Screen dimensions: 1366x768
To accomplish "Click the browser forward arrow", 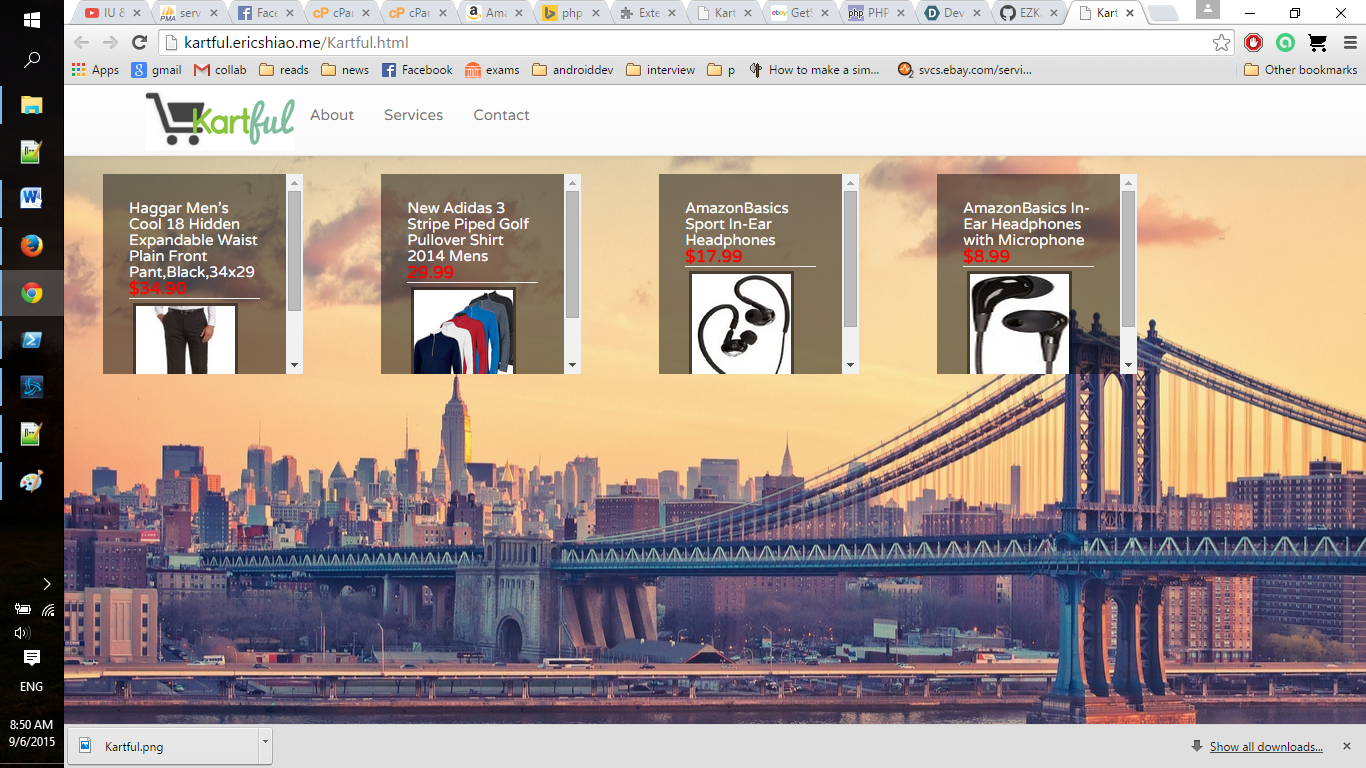I will 111,42.
